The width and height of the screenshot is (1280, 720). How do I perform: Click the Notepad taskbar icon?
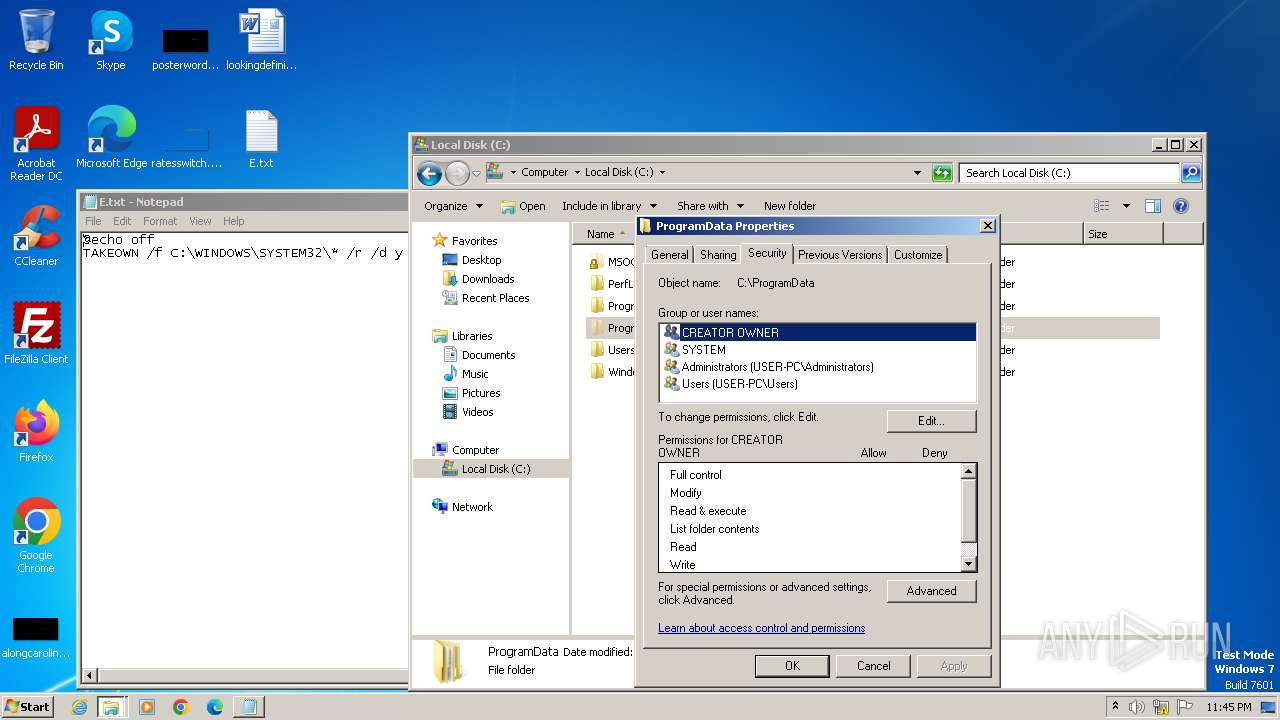248,707
